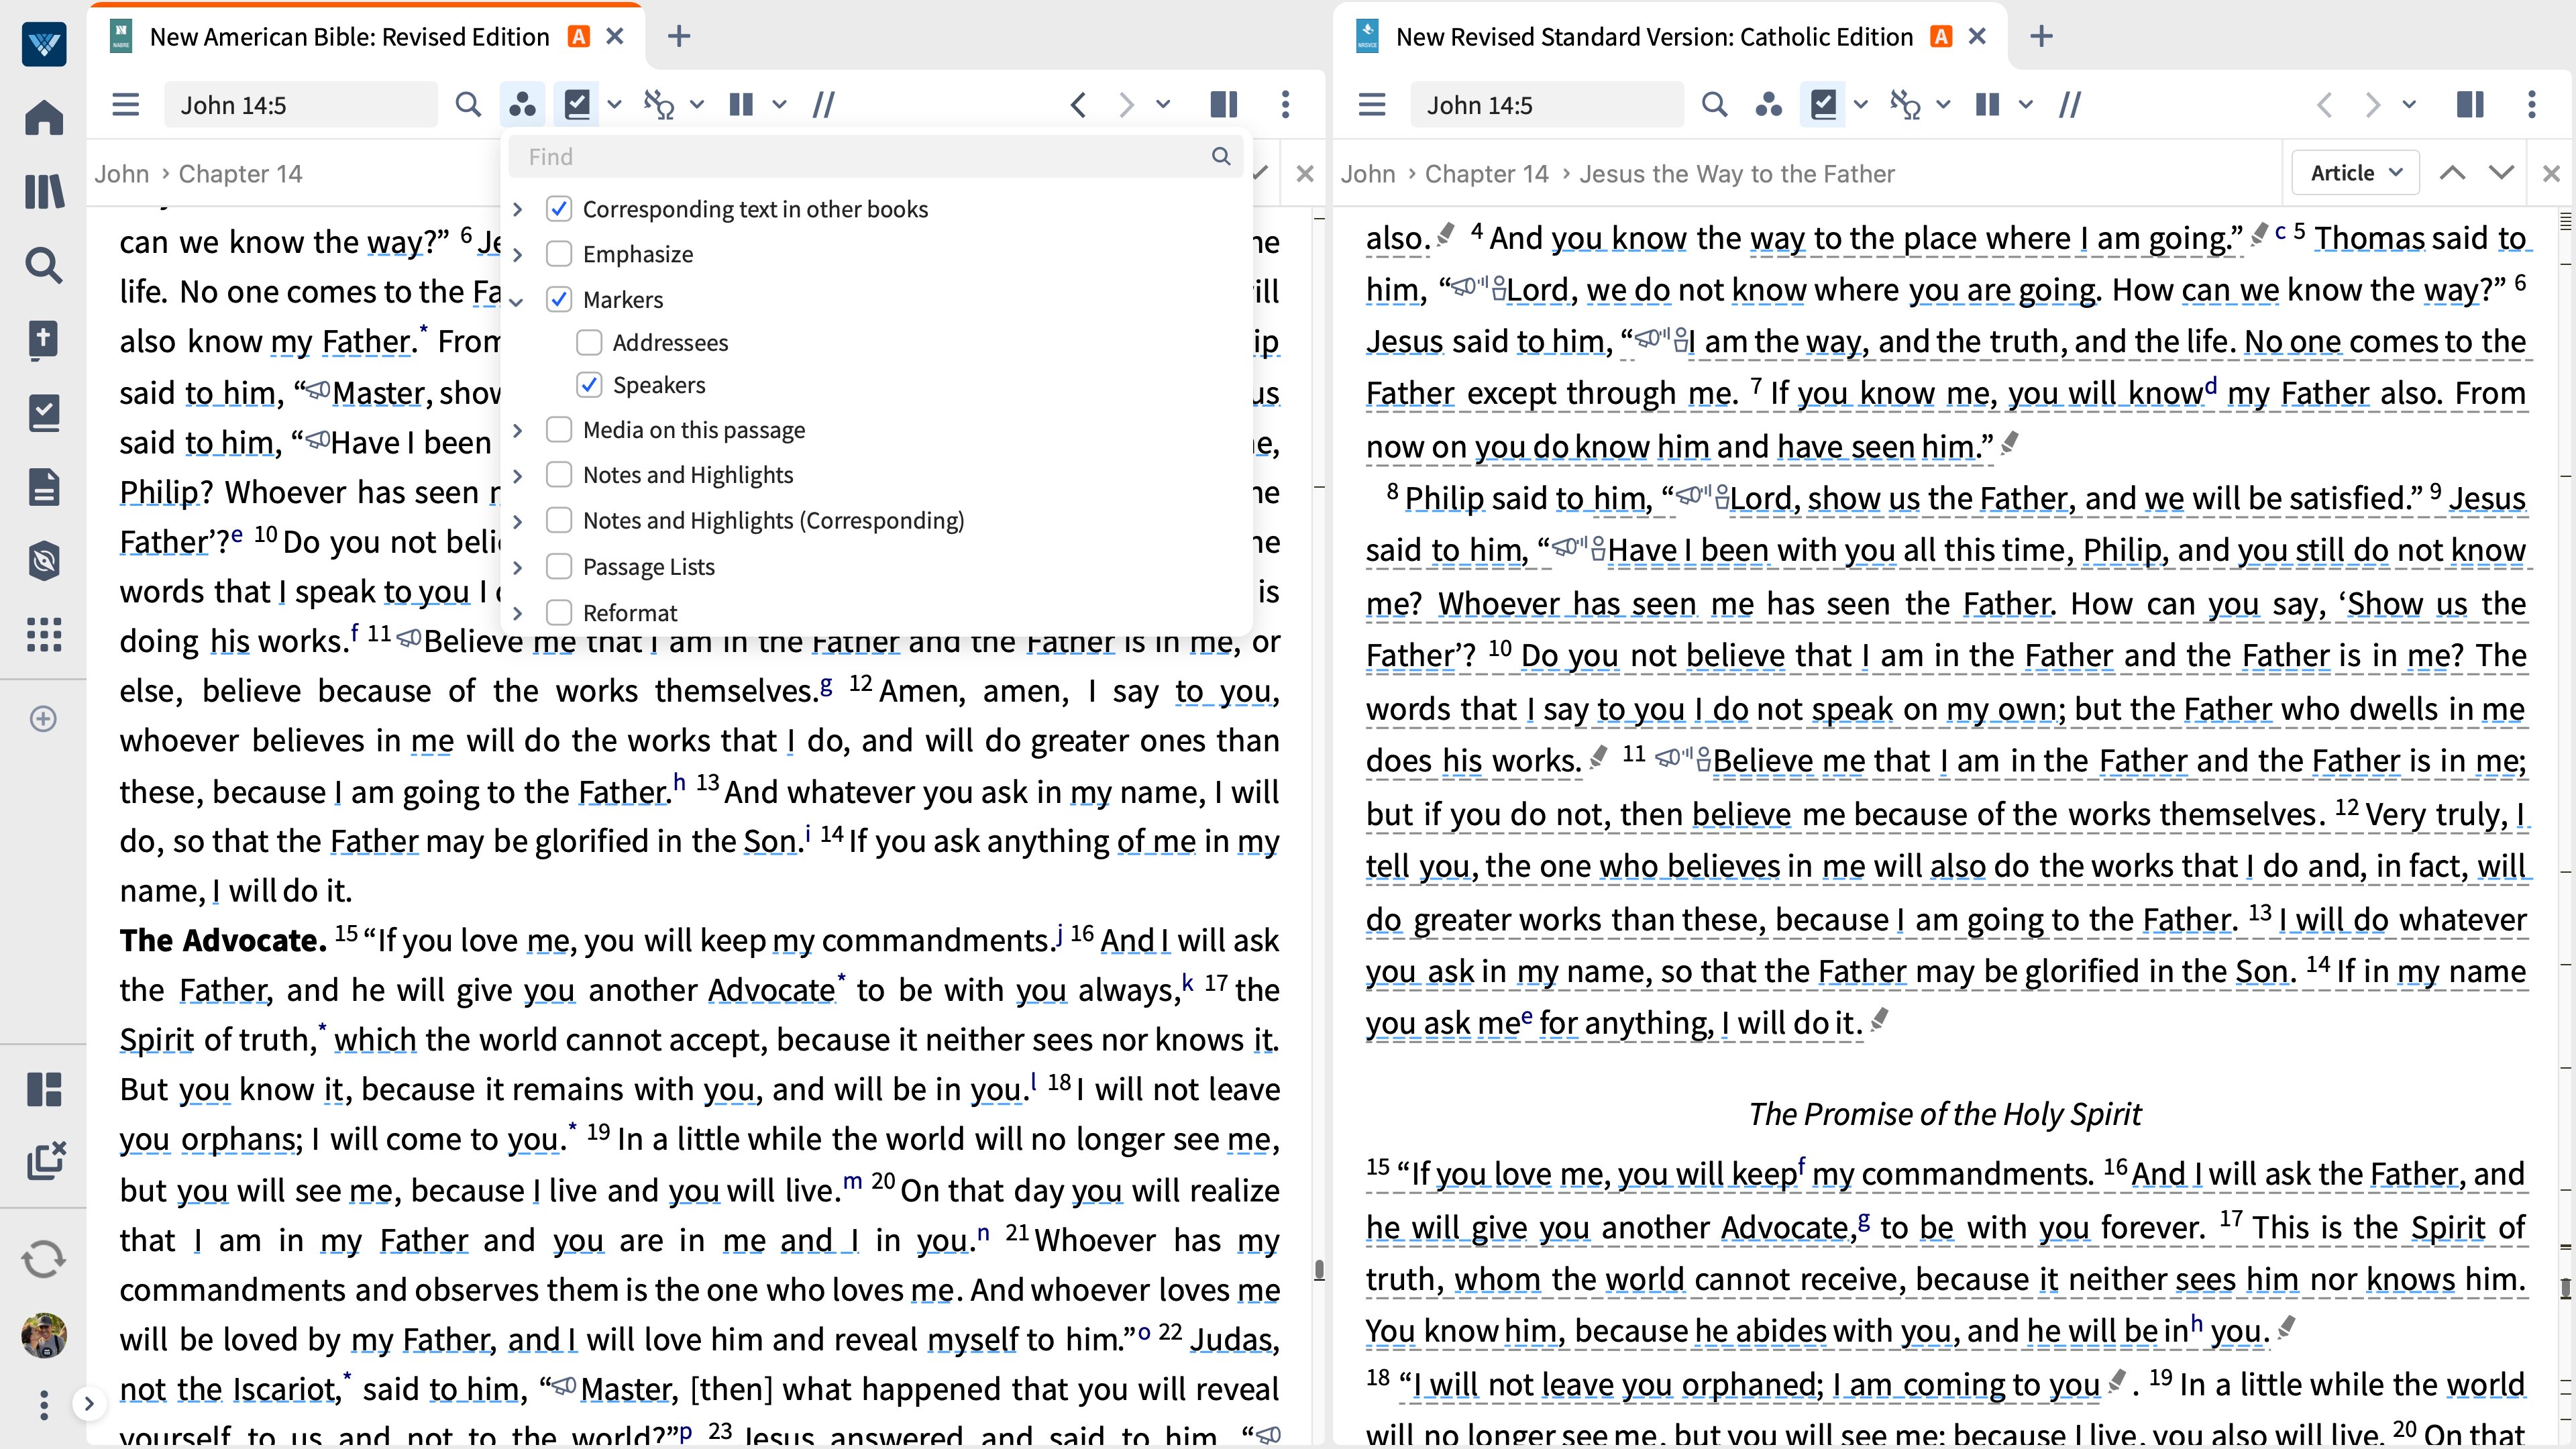Expand the sidebar with the arrow button

tap(89, 1404)
